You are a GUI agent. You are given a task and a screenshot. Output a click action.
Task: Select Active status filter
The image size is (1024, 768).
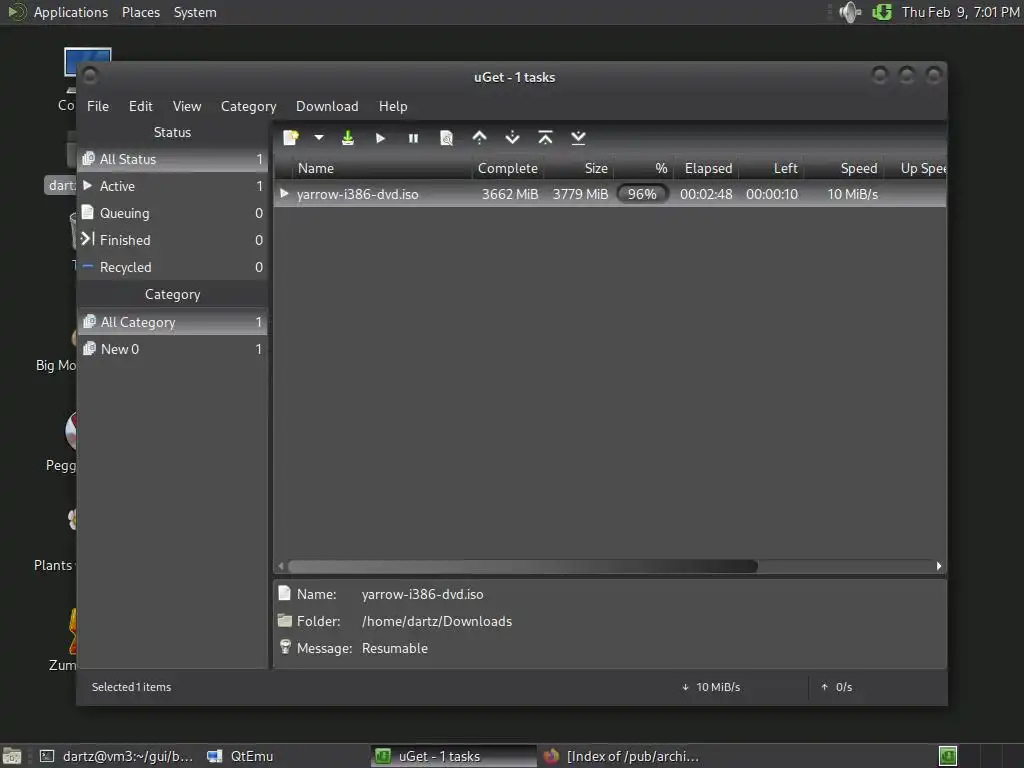coord(172,186)
